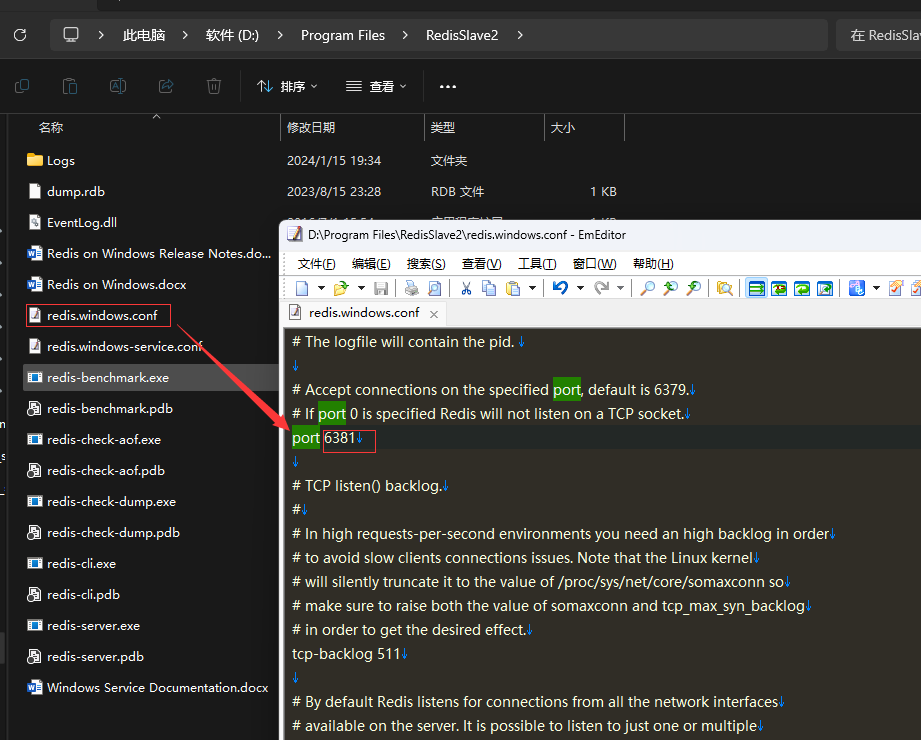The image size is (921, 740).
Task: Click the Find Previous magnifier icon
Action: (670, 288)
